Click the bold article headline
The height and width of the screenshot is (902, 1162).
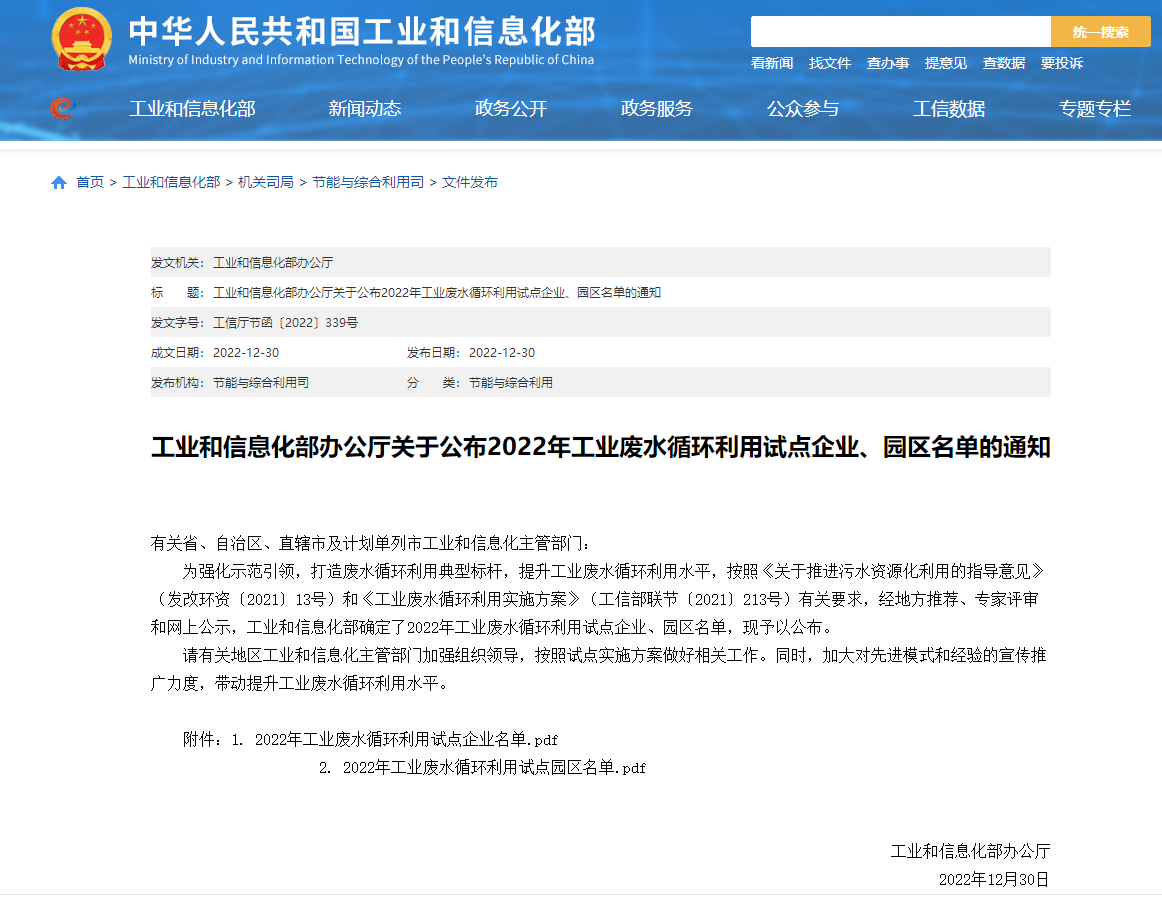pyautogui.click(x=601, y=447)
